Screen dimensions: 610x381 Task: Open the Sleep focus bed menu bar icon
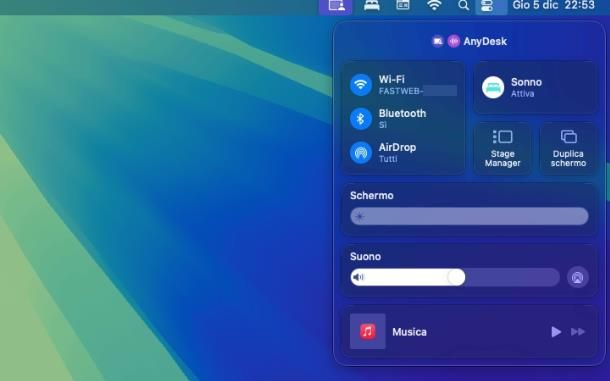[x=372, y=5]
